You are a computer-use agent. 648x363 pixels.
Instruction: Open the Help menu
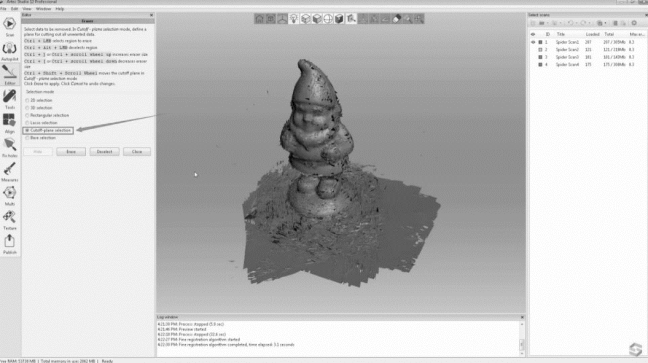tap(60, 9)
